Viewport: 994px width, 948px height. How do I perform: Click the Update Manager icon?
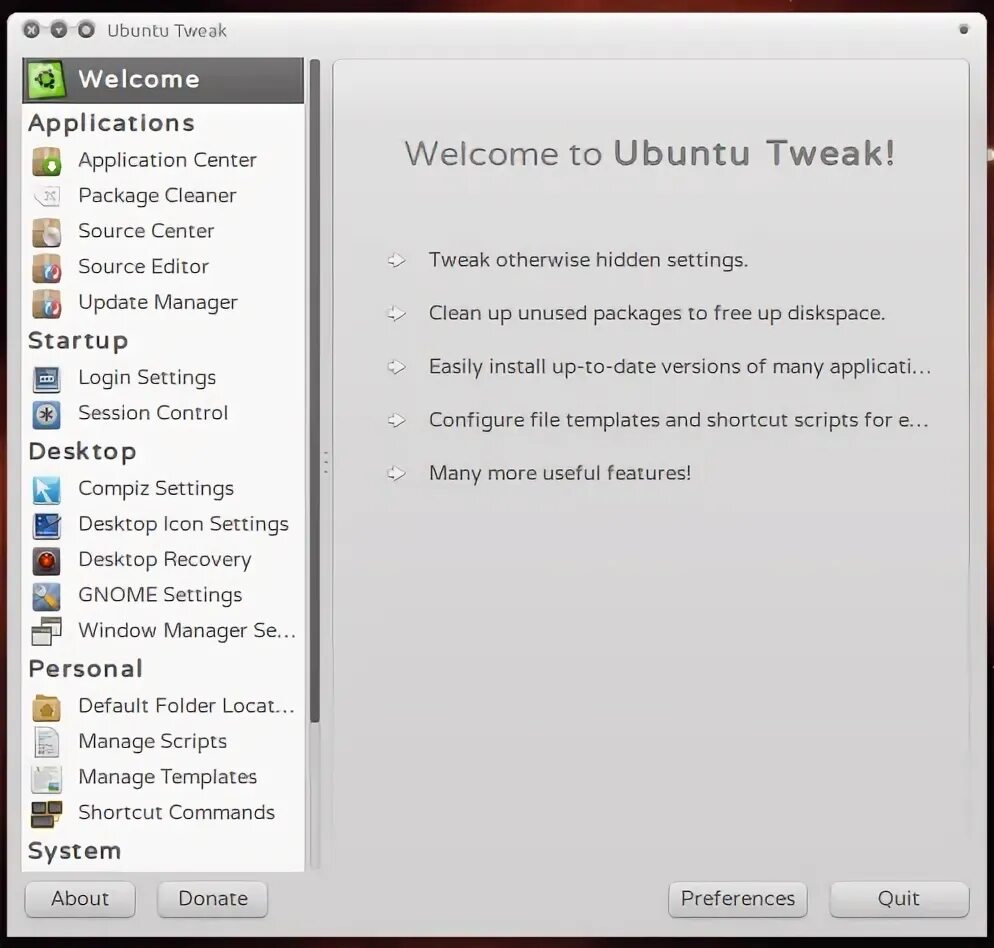click(46, 303)
